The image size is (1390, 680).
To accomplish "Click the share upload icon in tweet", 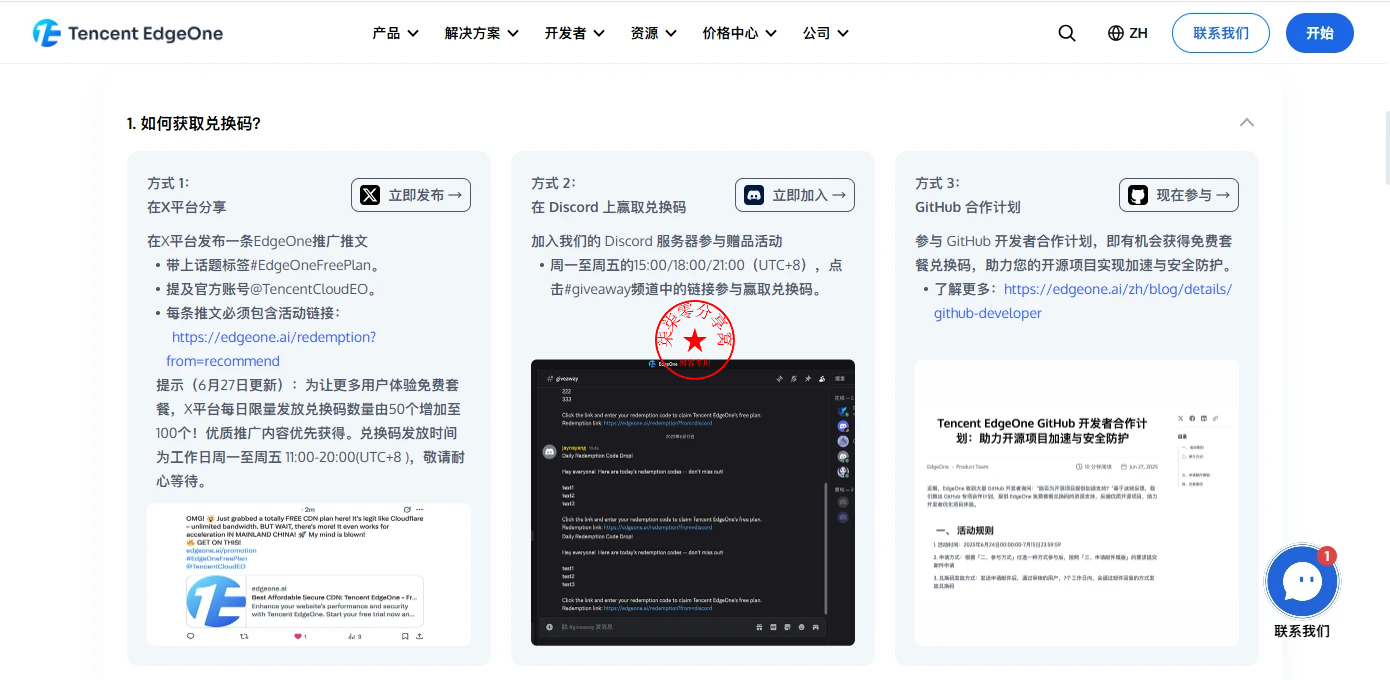I will tap(419, 636).
